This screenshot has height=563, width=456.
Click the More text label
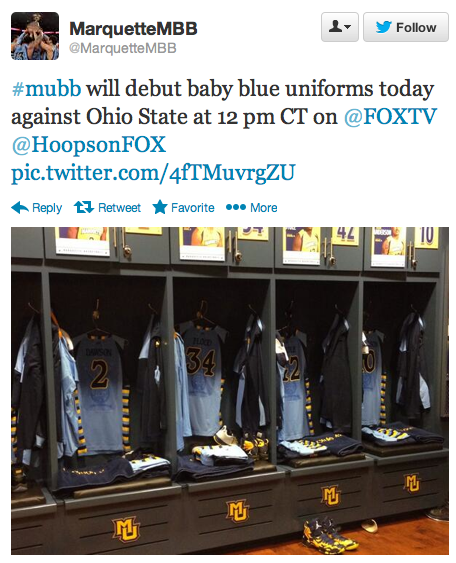(x=264, y=208)
